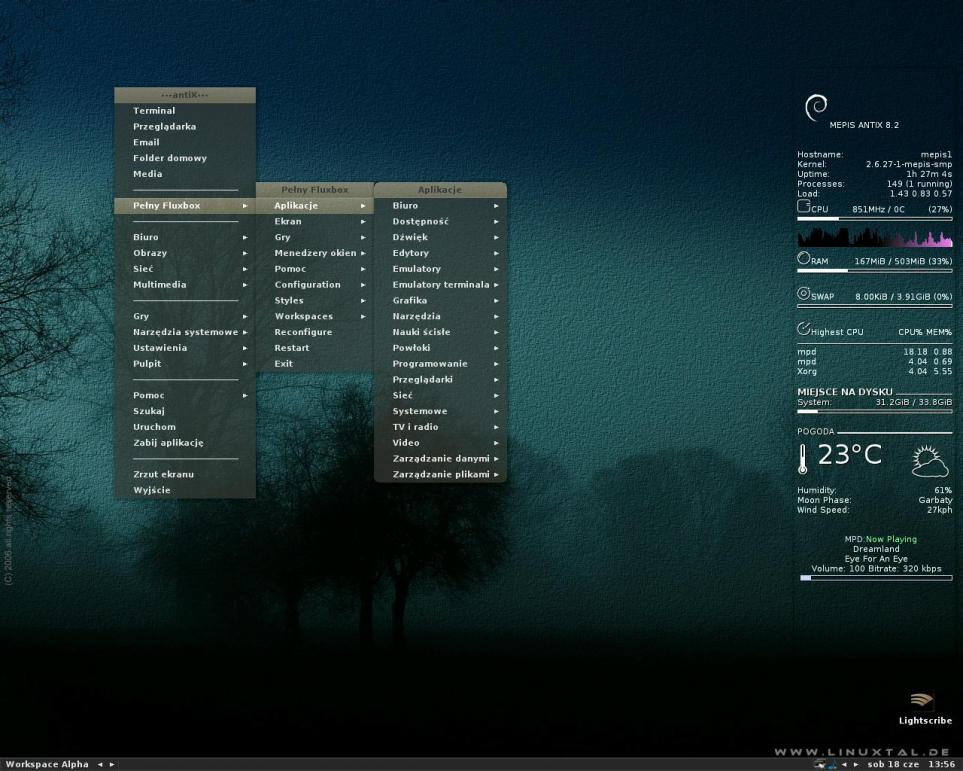Switch to previous workspace using left arrow
Viewport: 963px width, 771px height.
(99, 764)
